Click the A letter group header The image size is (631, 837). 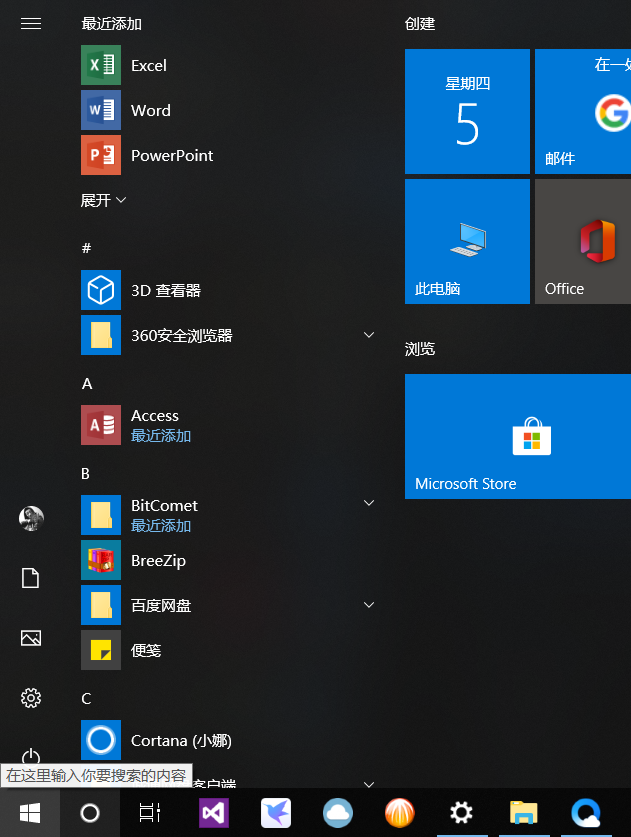pos(86,384)
